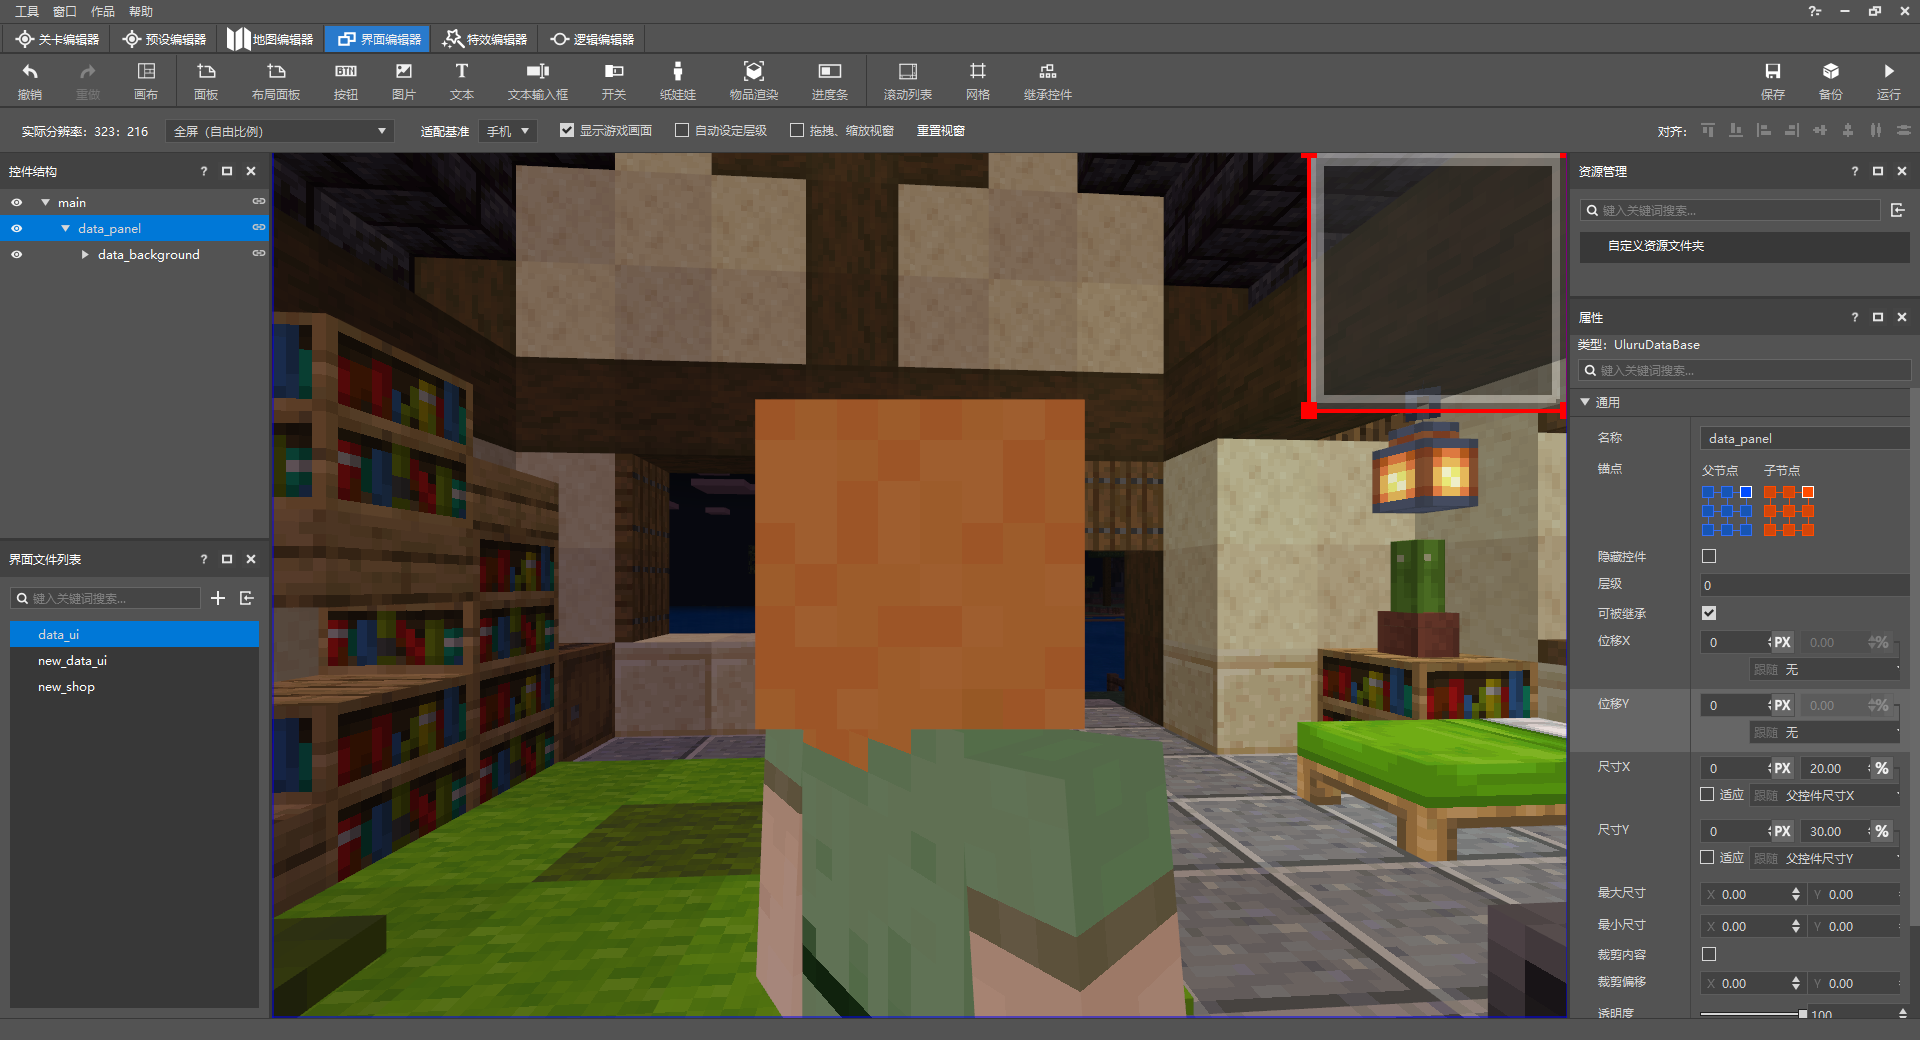
Task: Check the 裁剪内容 checkbox
Action: click(x=1709, y=954)
